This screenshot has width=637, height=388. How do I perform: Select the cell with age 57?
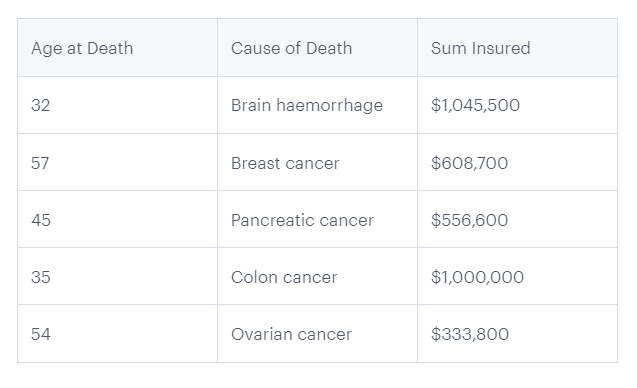click(x=117, y=163)
